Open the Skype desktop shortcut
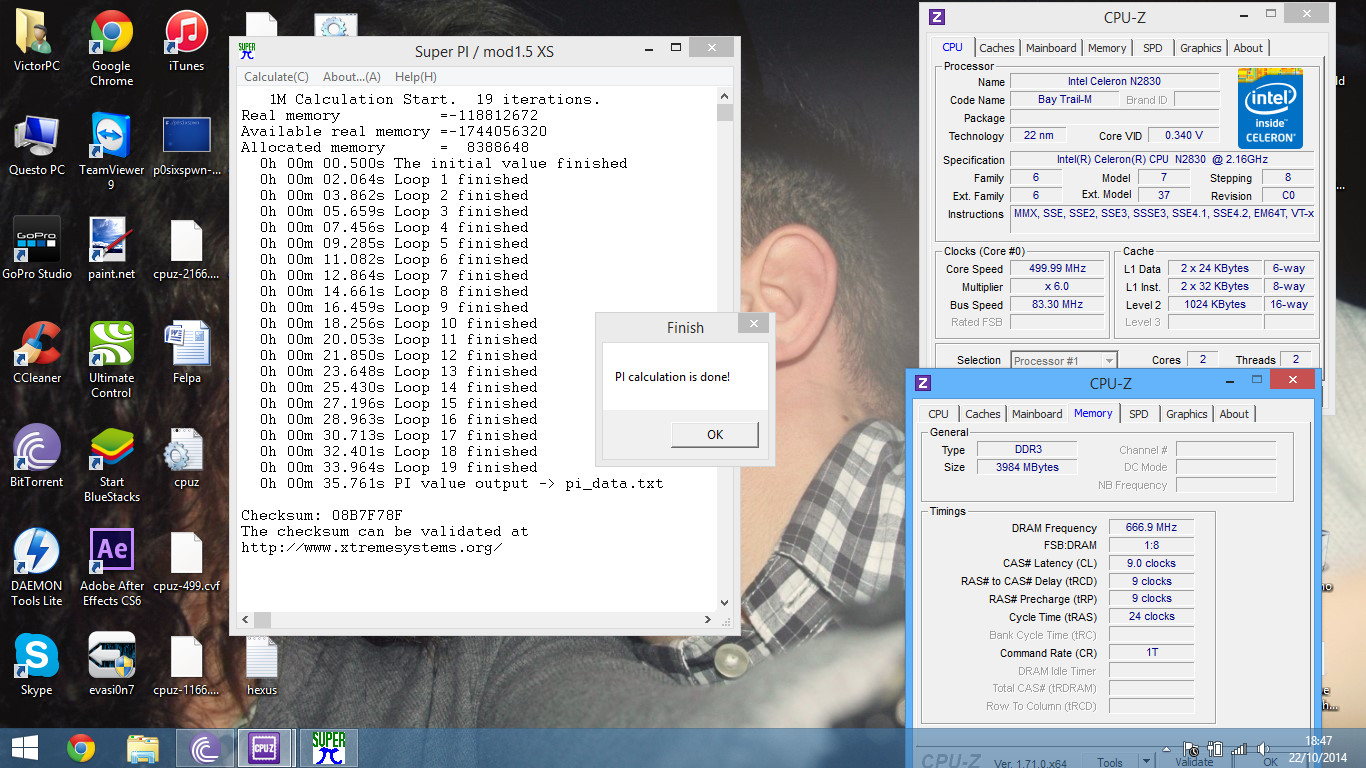Viewport: 1366px width, 768px height. pos(37,665)
